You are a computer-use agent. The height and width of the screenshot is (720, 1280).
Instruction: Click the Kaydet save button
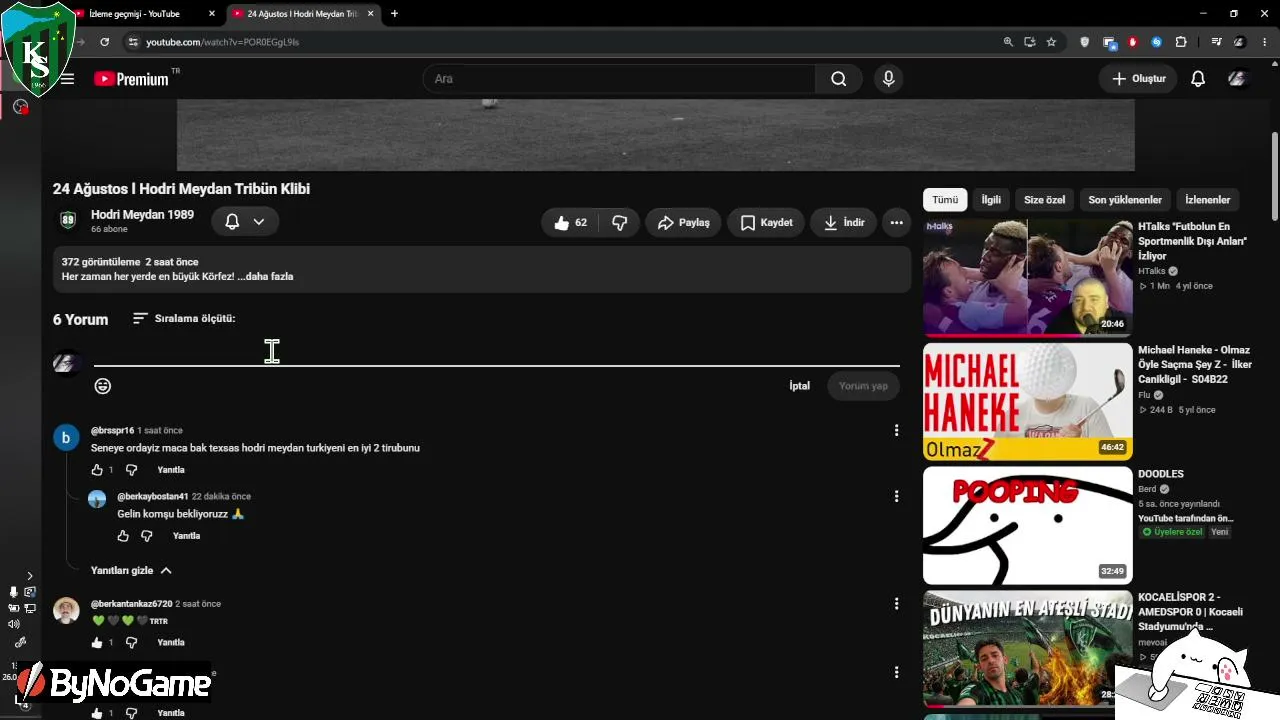click(766, 223)
